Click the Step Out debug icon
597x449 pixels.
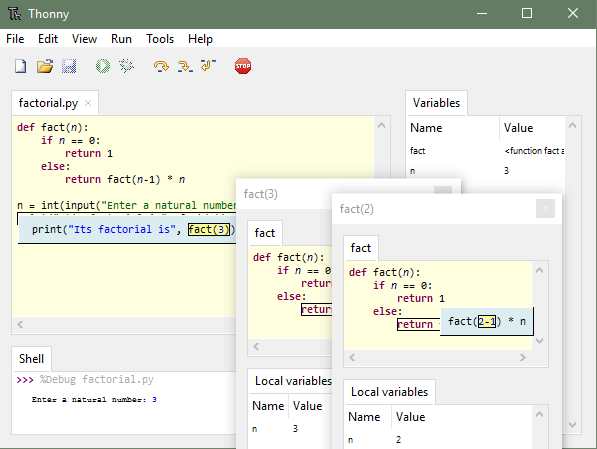pyautogui.click(x=208, y=66)
